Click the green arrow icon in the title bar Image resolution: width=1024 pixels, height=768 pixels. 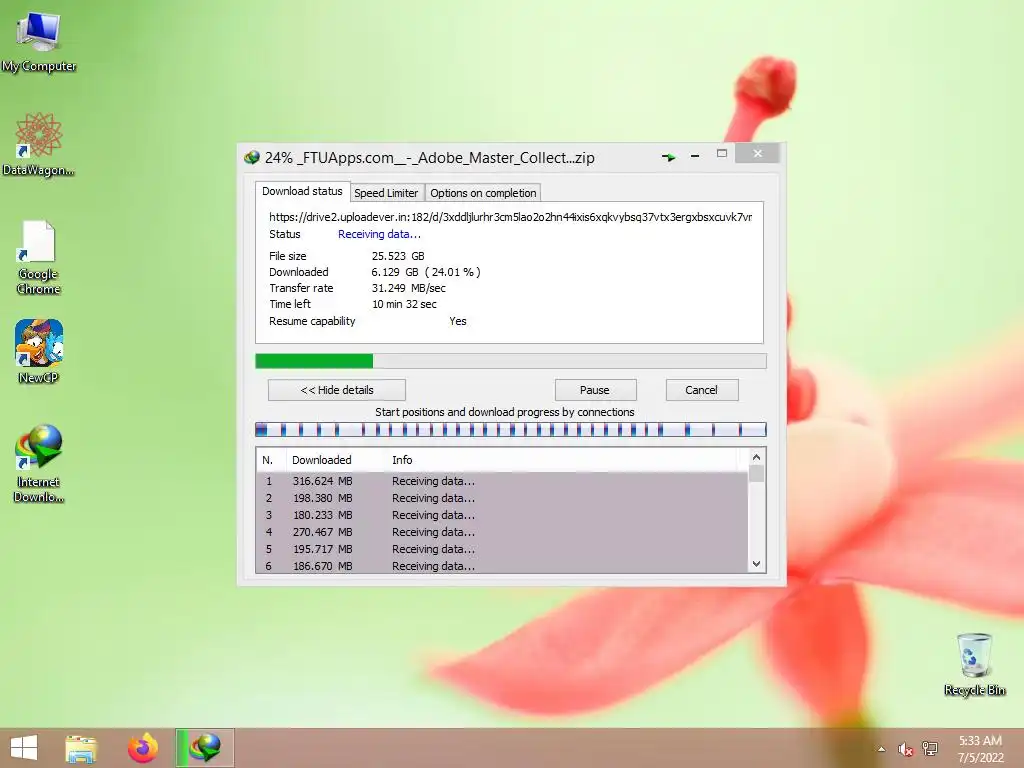coord(669,157)
